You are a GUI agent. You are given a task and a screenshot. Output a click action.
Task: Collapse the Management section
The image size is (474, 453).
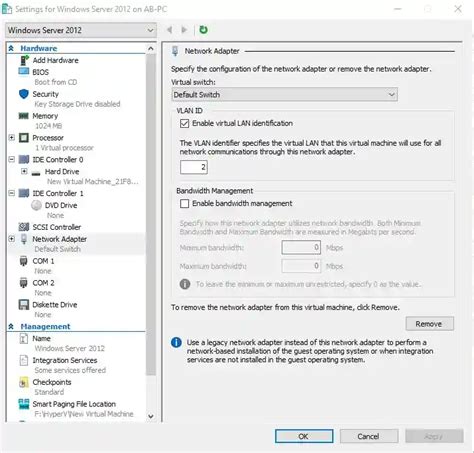pos(11,327)
